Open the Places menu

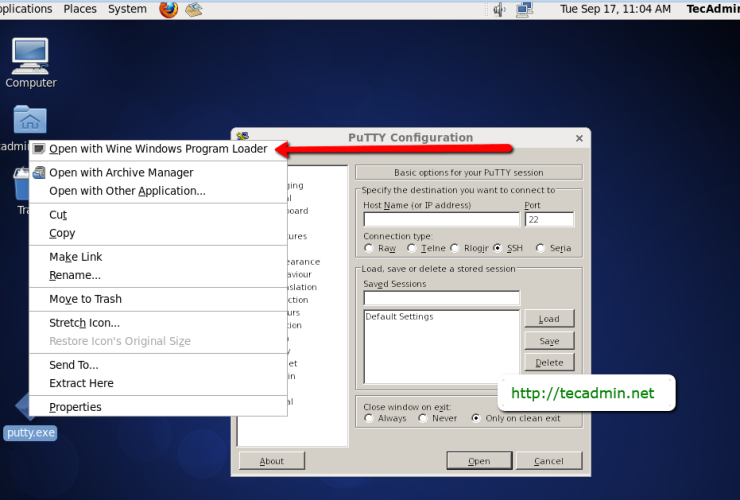click(80, 9)
